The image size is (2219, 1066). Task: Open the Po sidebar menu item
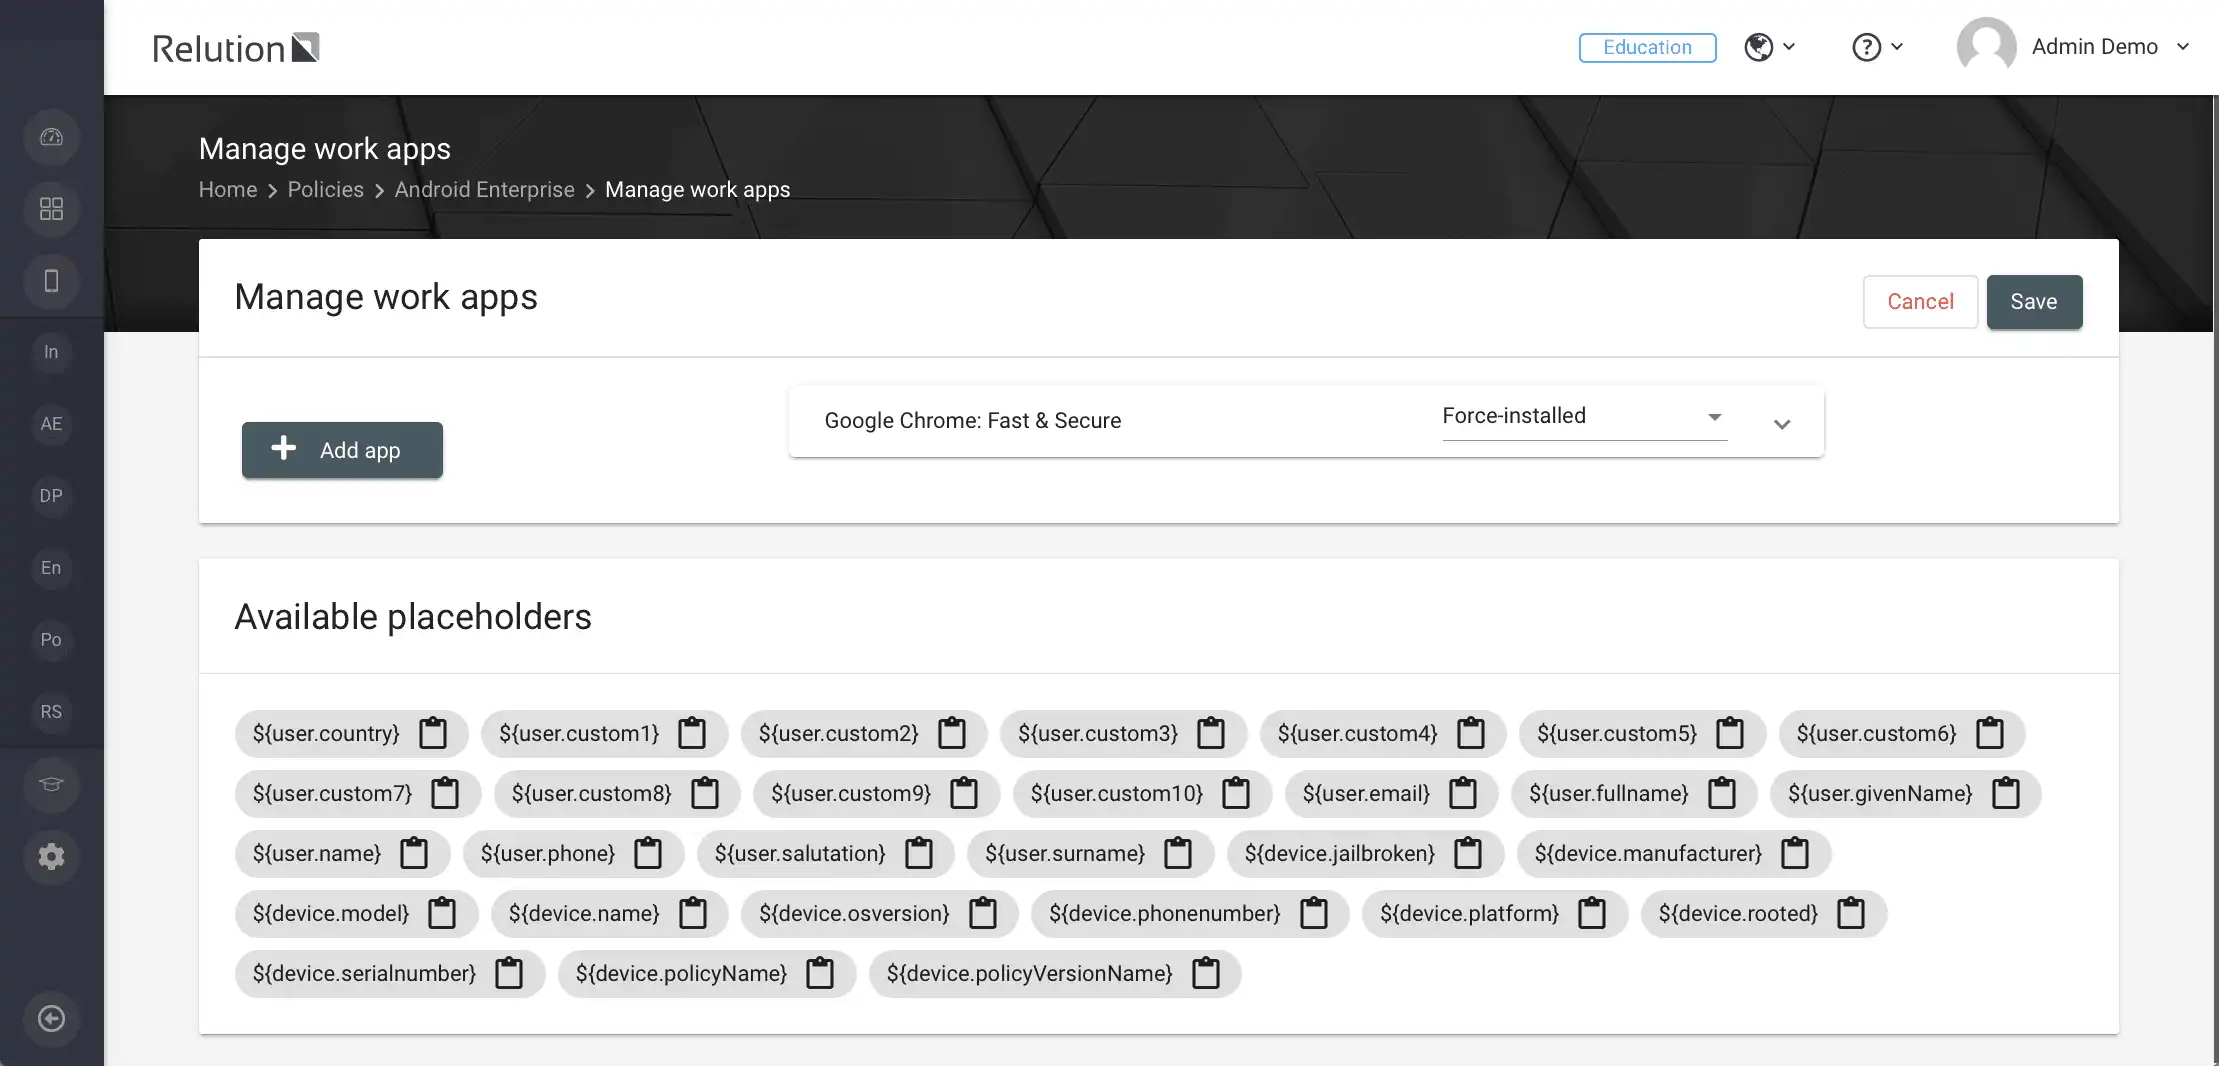coord(51,640)
